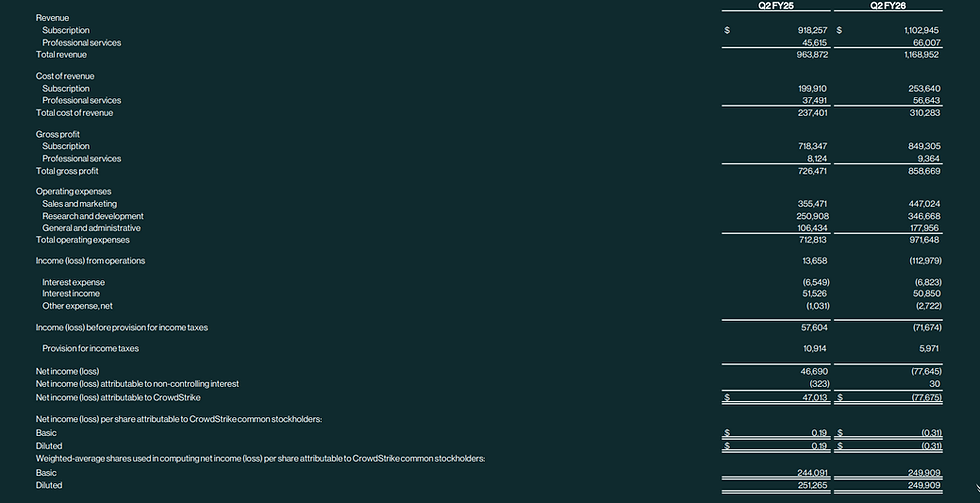Select total operating expenses 712,813

tap(812, 240)
